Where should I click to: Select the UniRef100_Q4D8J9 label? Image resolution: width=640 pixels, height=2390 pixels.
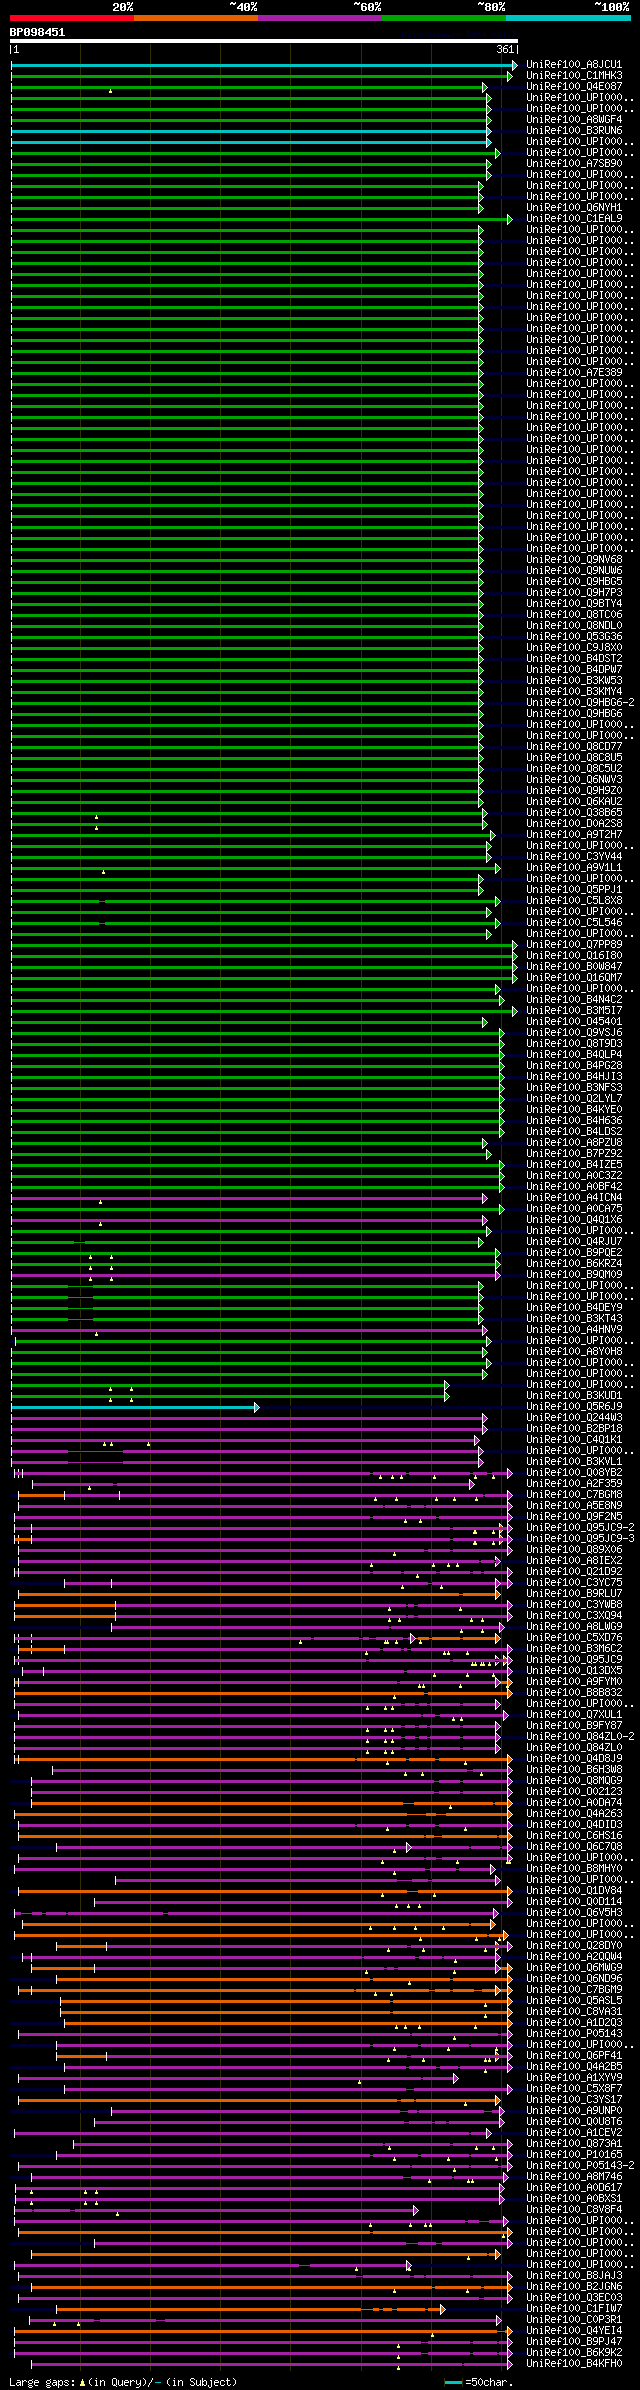[x=574, y=1758]
